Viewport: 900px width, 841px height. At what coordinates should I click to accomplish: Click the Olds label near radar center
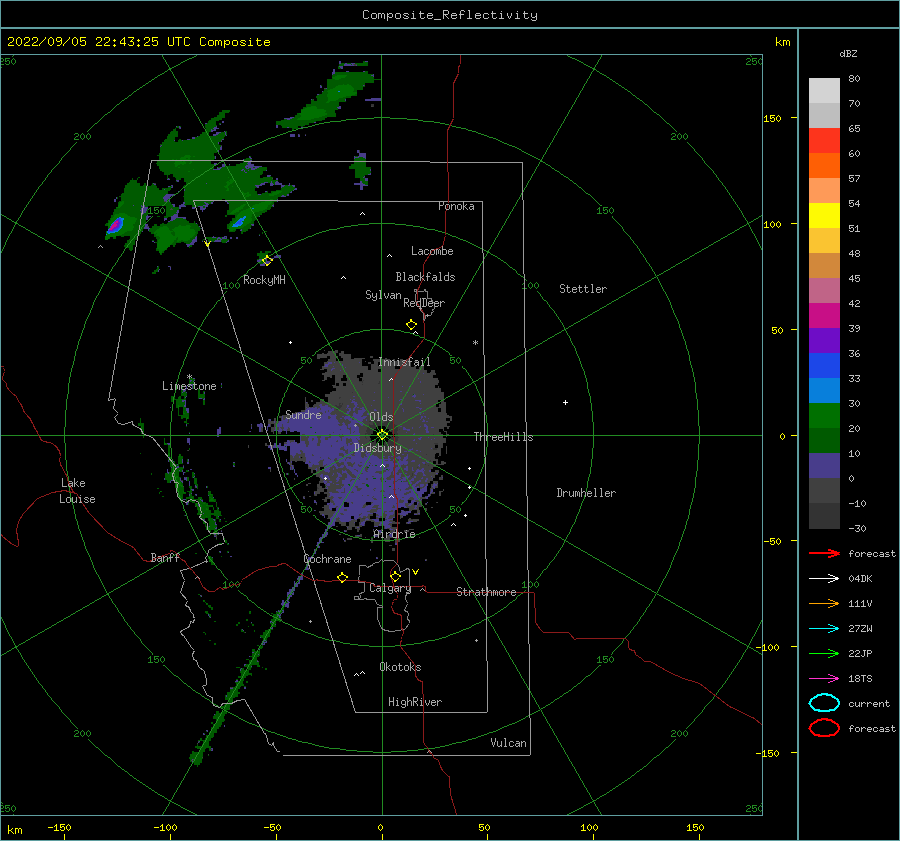[381, 417]
